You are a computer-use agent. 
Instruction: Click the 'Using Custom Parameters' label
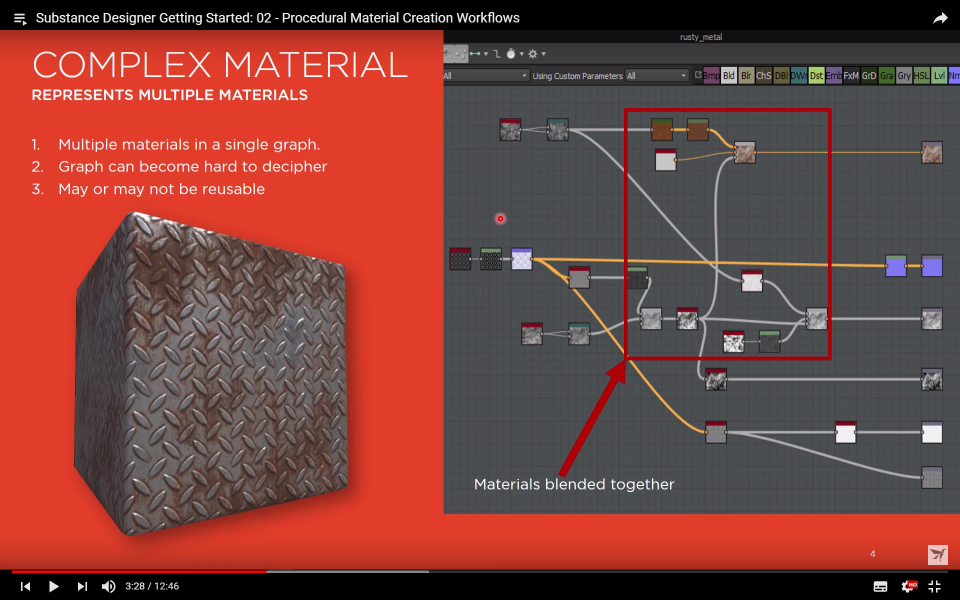(577, 76)
